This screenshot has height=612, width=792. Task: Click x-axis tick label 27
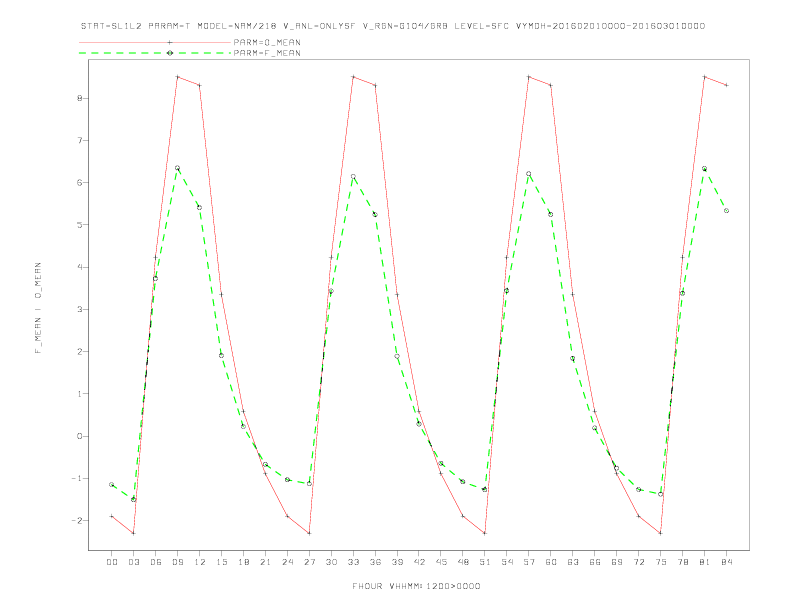click(309, 562)
